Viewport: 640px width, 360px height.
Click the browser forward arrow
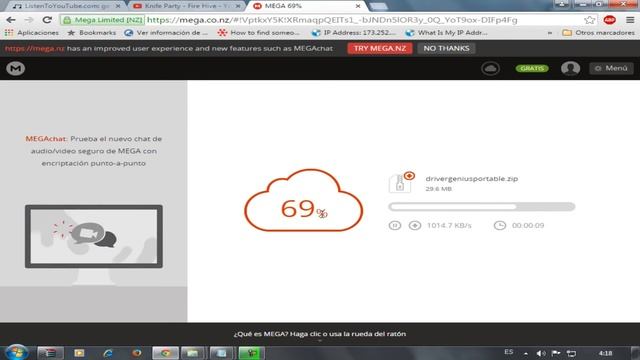[x=29, y=20]
